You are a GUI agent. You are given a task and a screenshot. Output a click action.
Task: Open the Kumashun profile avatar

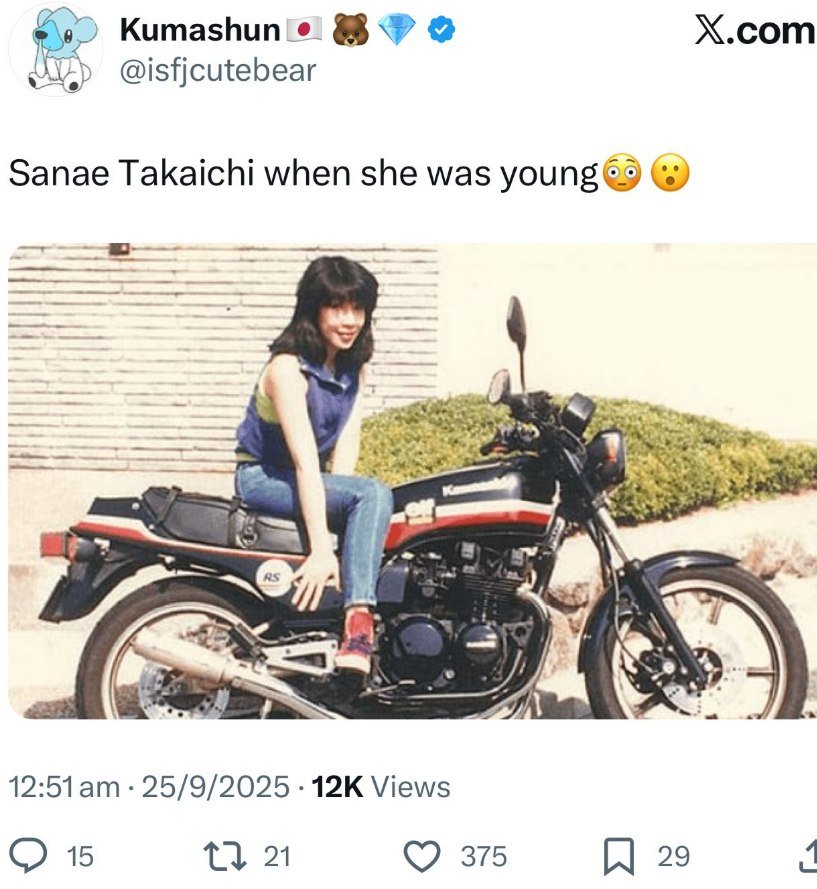coord(54,50)
